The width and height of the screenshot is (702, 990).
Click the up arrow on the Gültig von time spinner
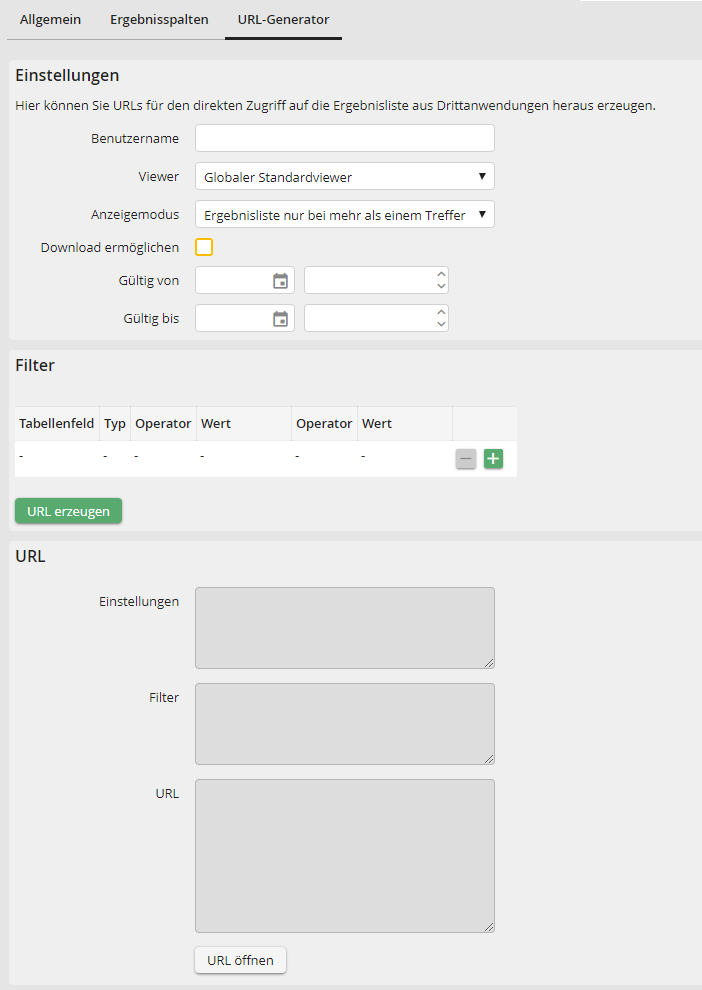440,275
